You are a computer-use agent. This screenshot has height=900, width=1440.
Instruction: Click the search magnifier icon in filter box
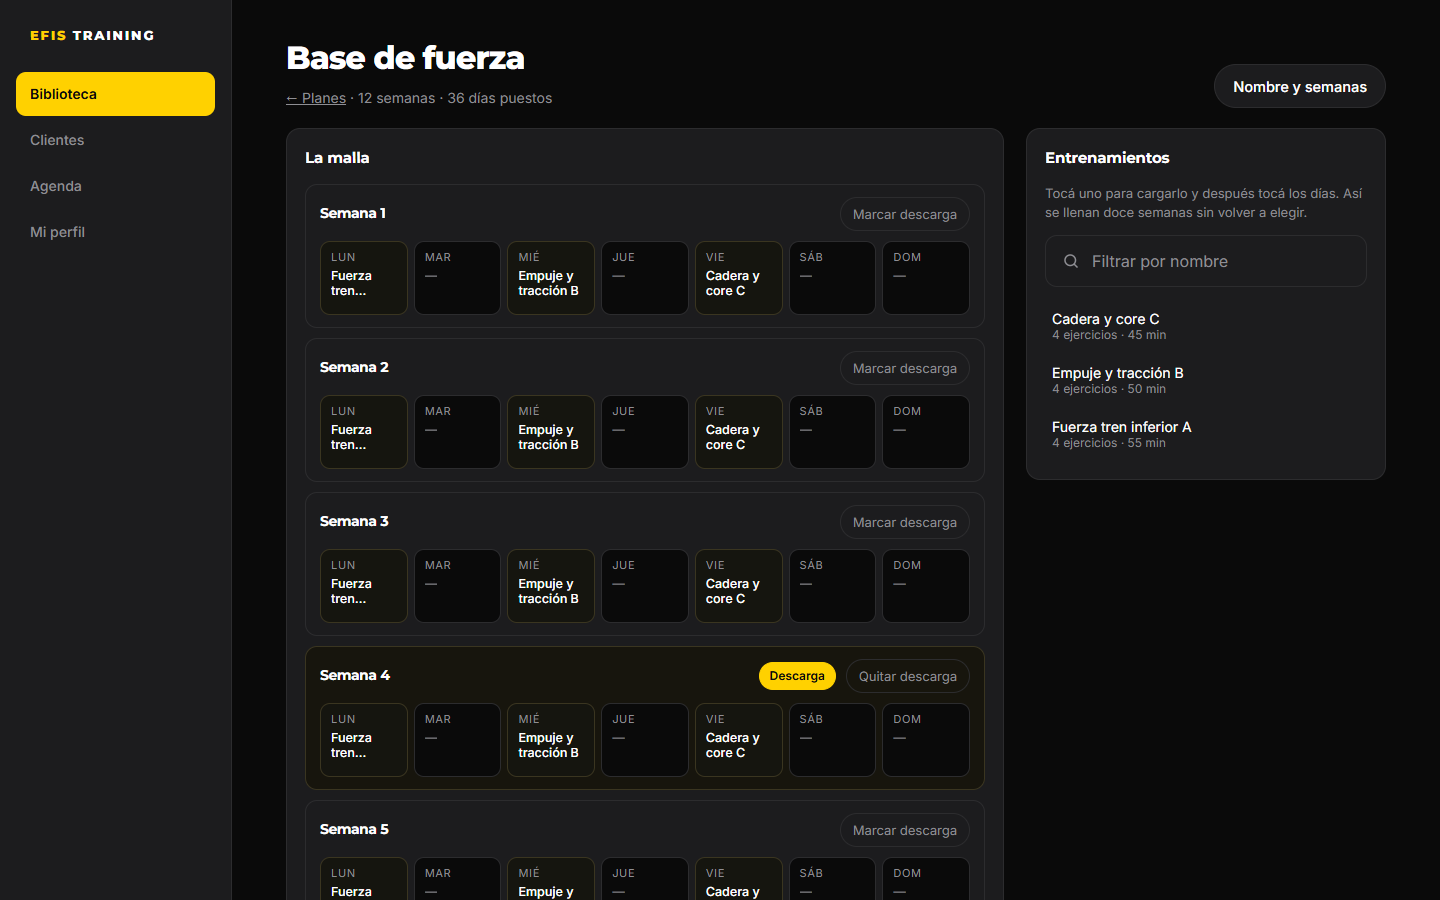tap(1071, 261)
